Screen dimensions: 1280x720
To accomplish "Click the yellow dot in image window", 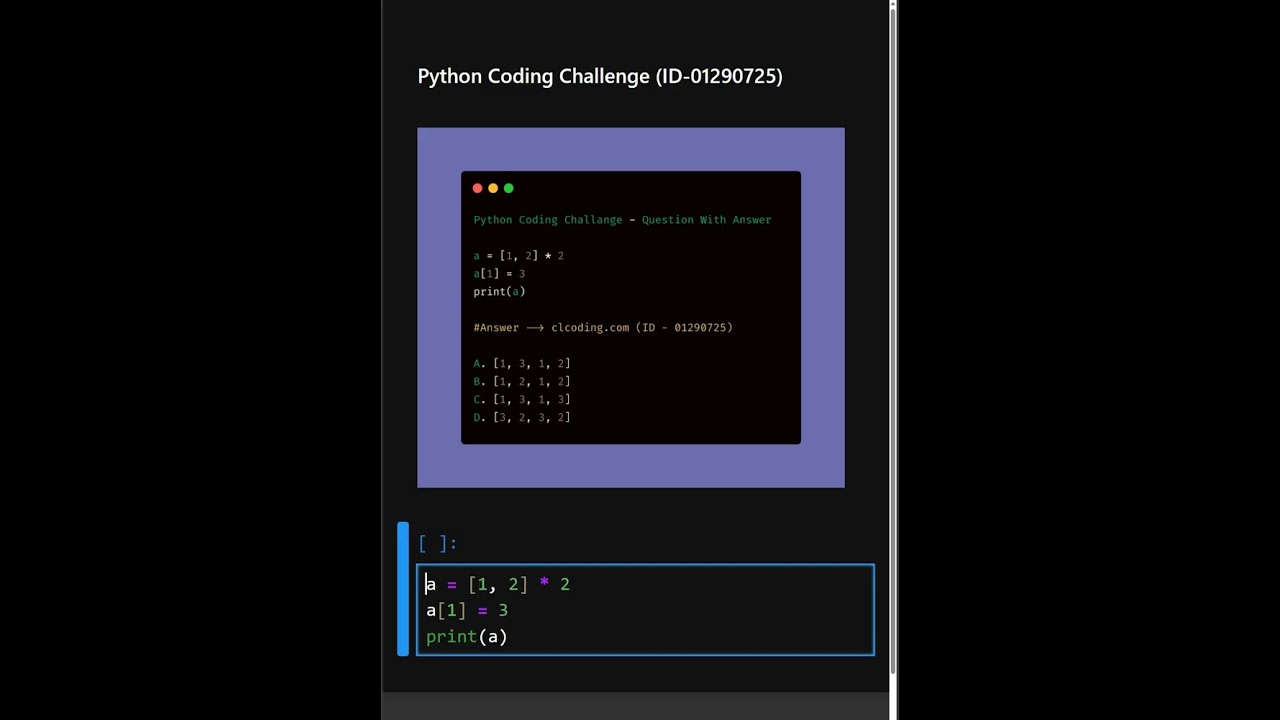I will point(493,188).
